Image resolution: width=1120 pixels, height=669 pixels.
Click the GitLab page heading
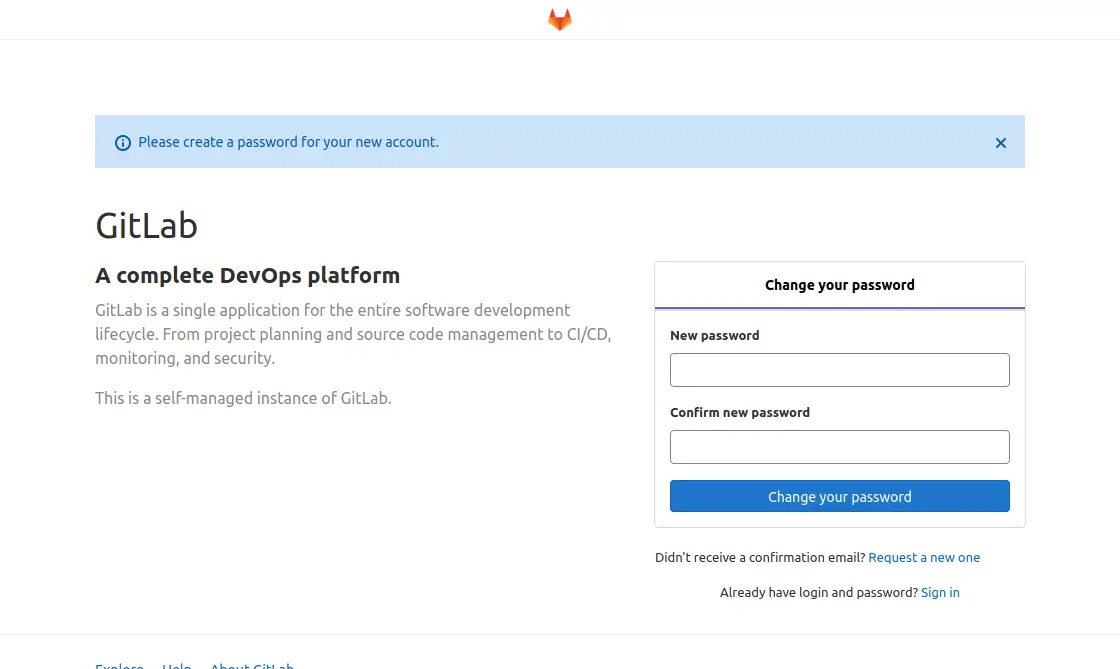(146, 226)
